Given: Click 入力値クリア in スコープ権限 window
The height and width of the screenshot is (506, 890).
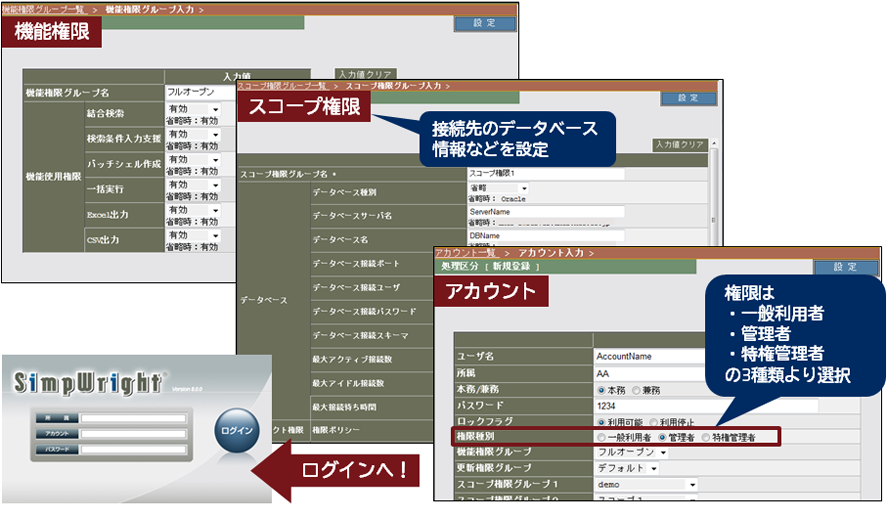Looking at the screenshot, I should (679, 145).
